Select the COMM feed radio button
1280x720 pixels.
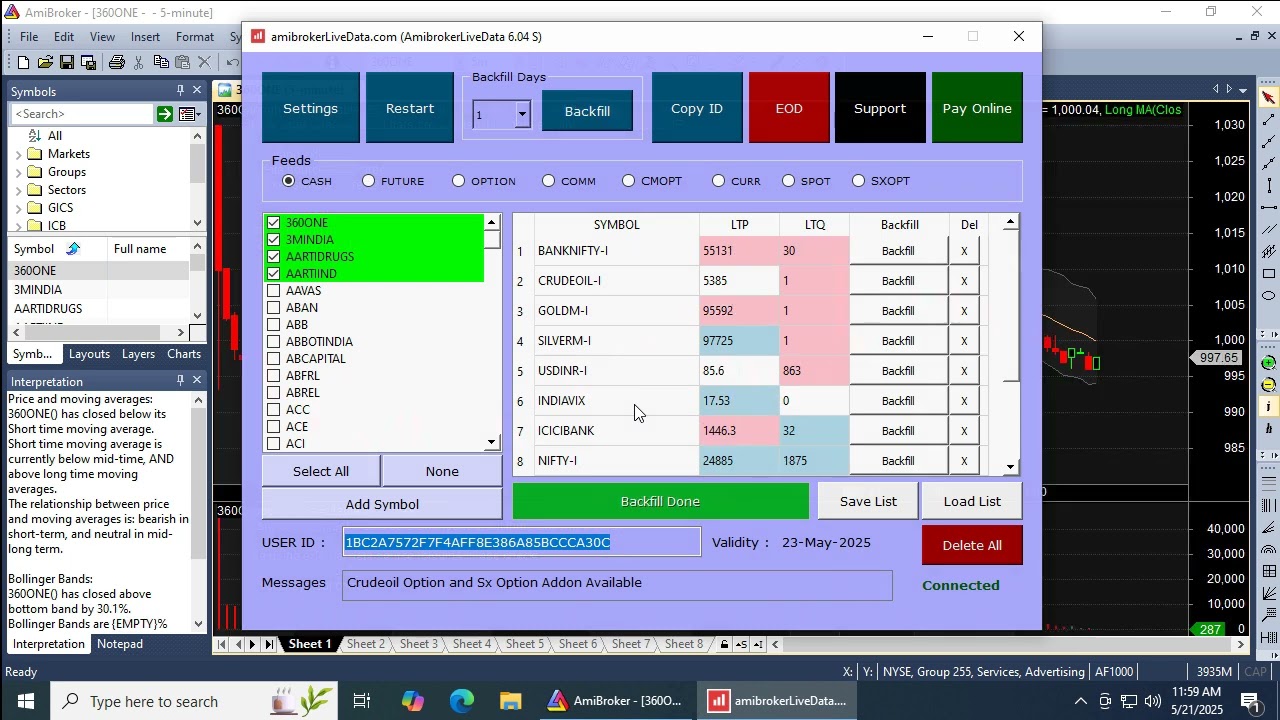[x=548, y=181]
